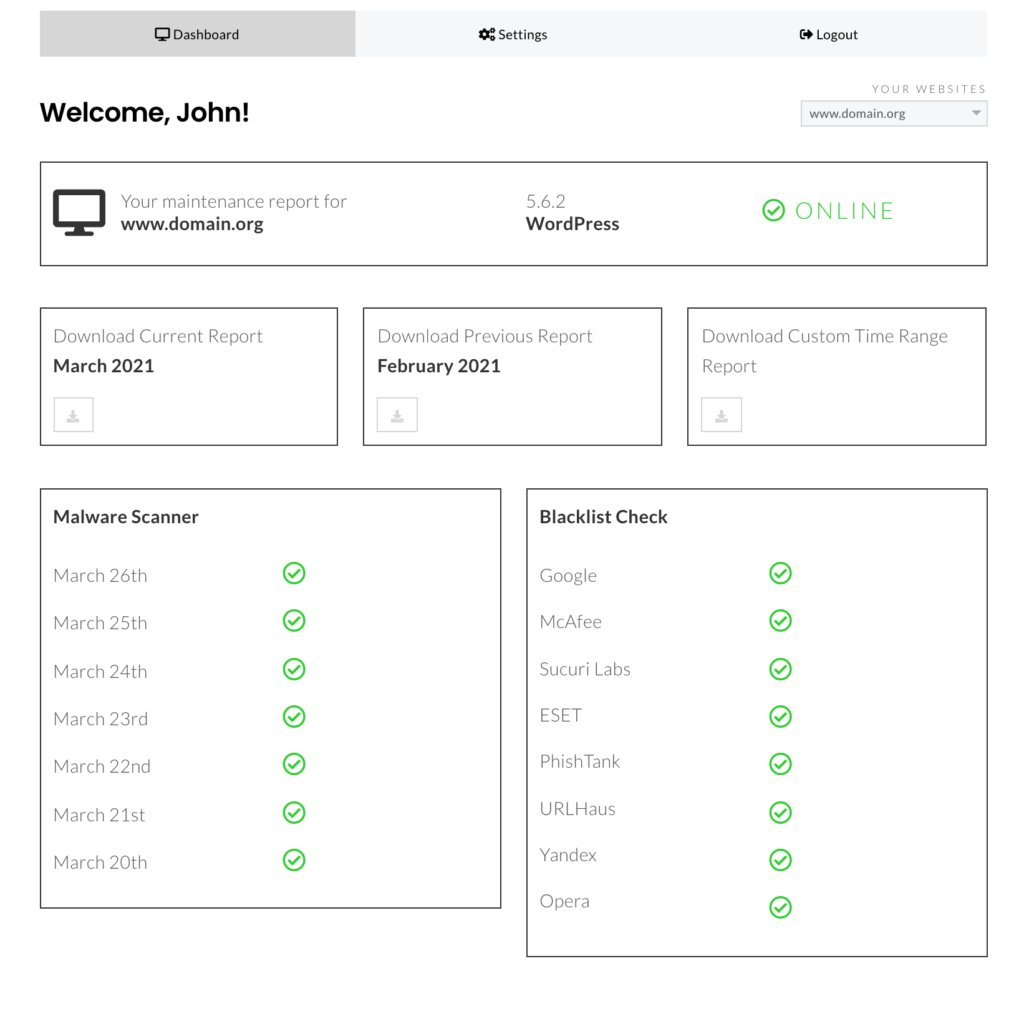This screenshot has height=1014, width=1024.
Task: Click the Opera blacklist check icon
Action: coord(780,907)
